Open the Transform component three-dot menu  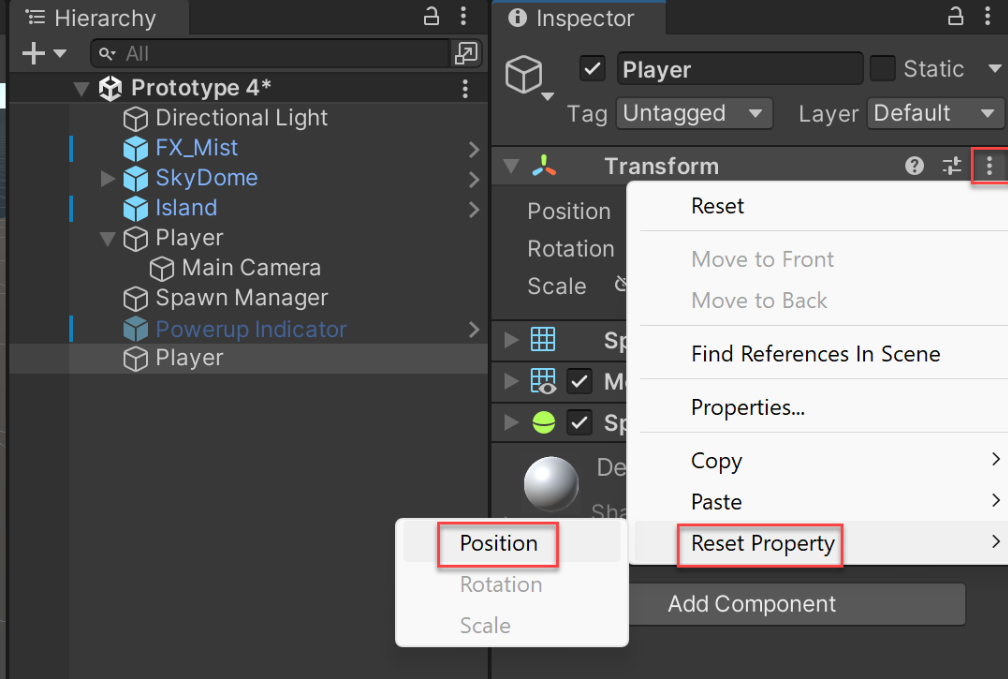coord(989,166)
